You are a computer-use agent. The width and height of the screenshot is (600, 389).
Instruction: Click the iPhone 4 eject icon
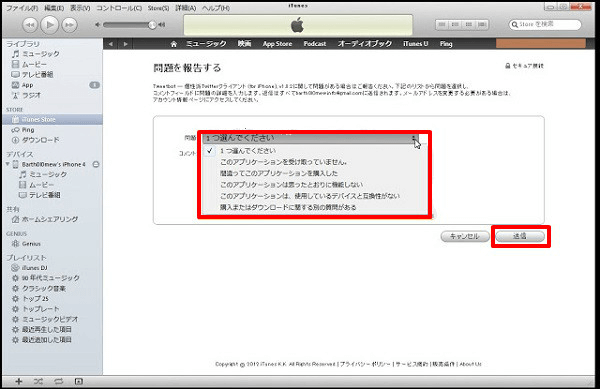pos(96,164)
